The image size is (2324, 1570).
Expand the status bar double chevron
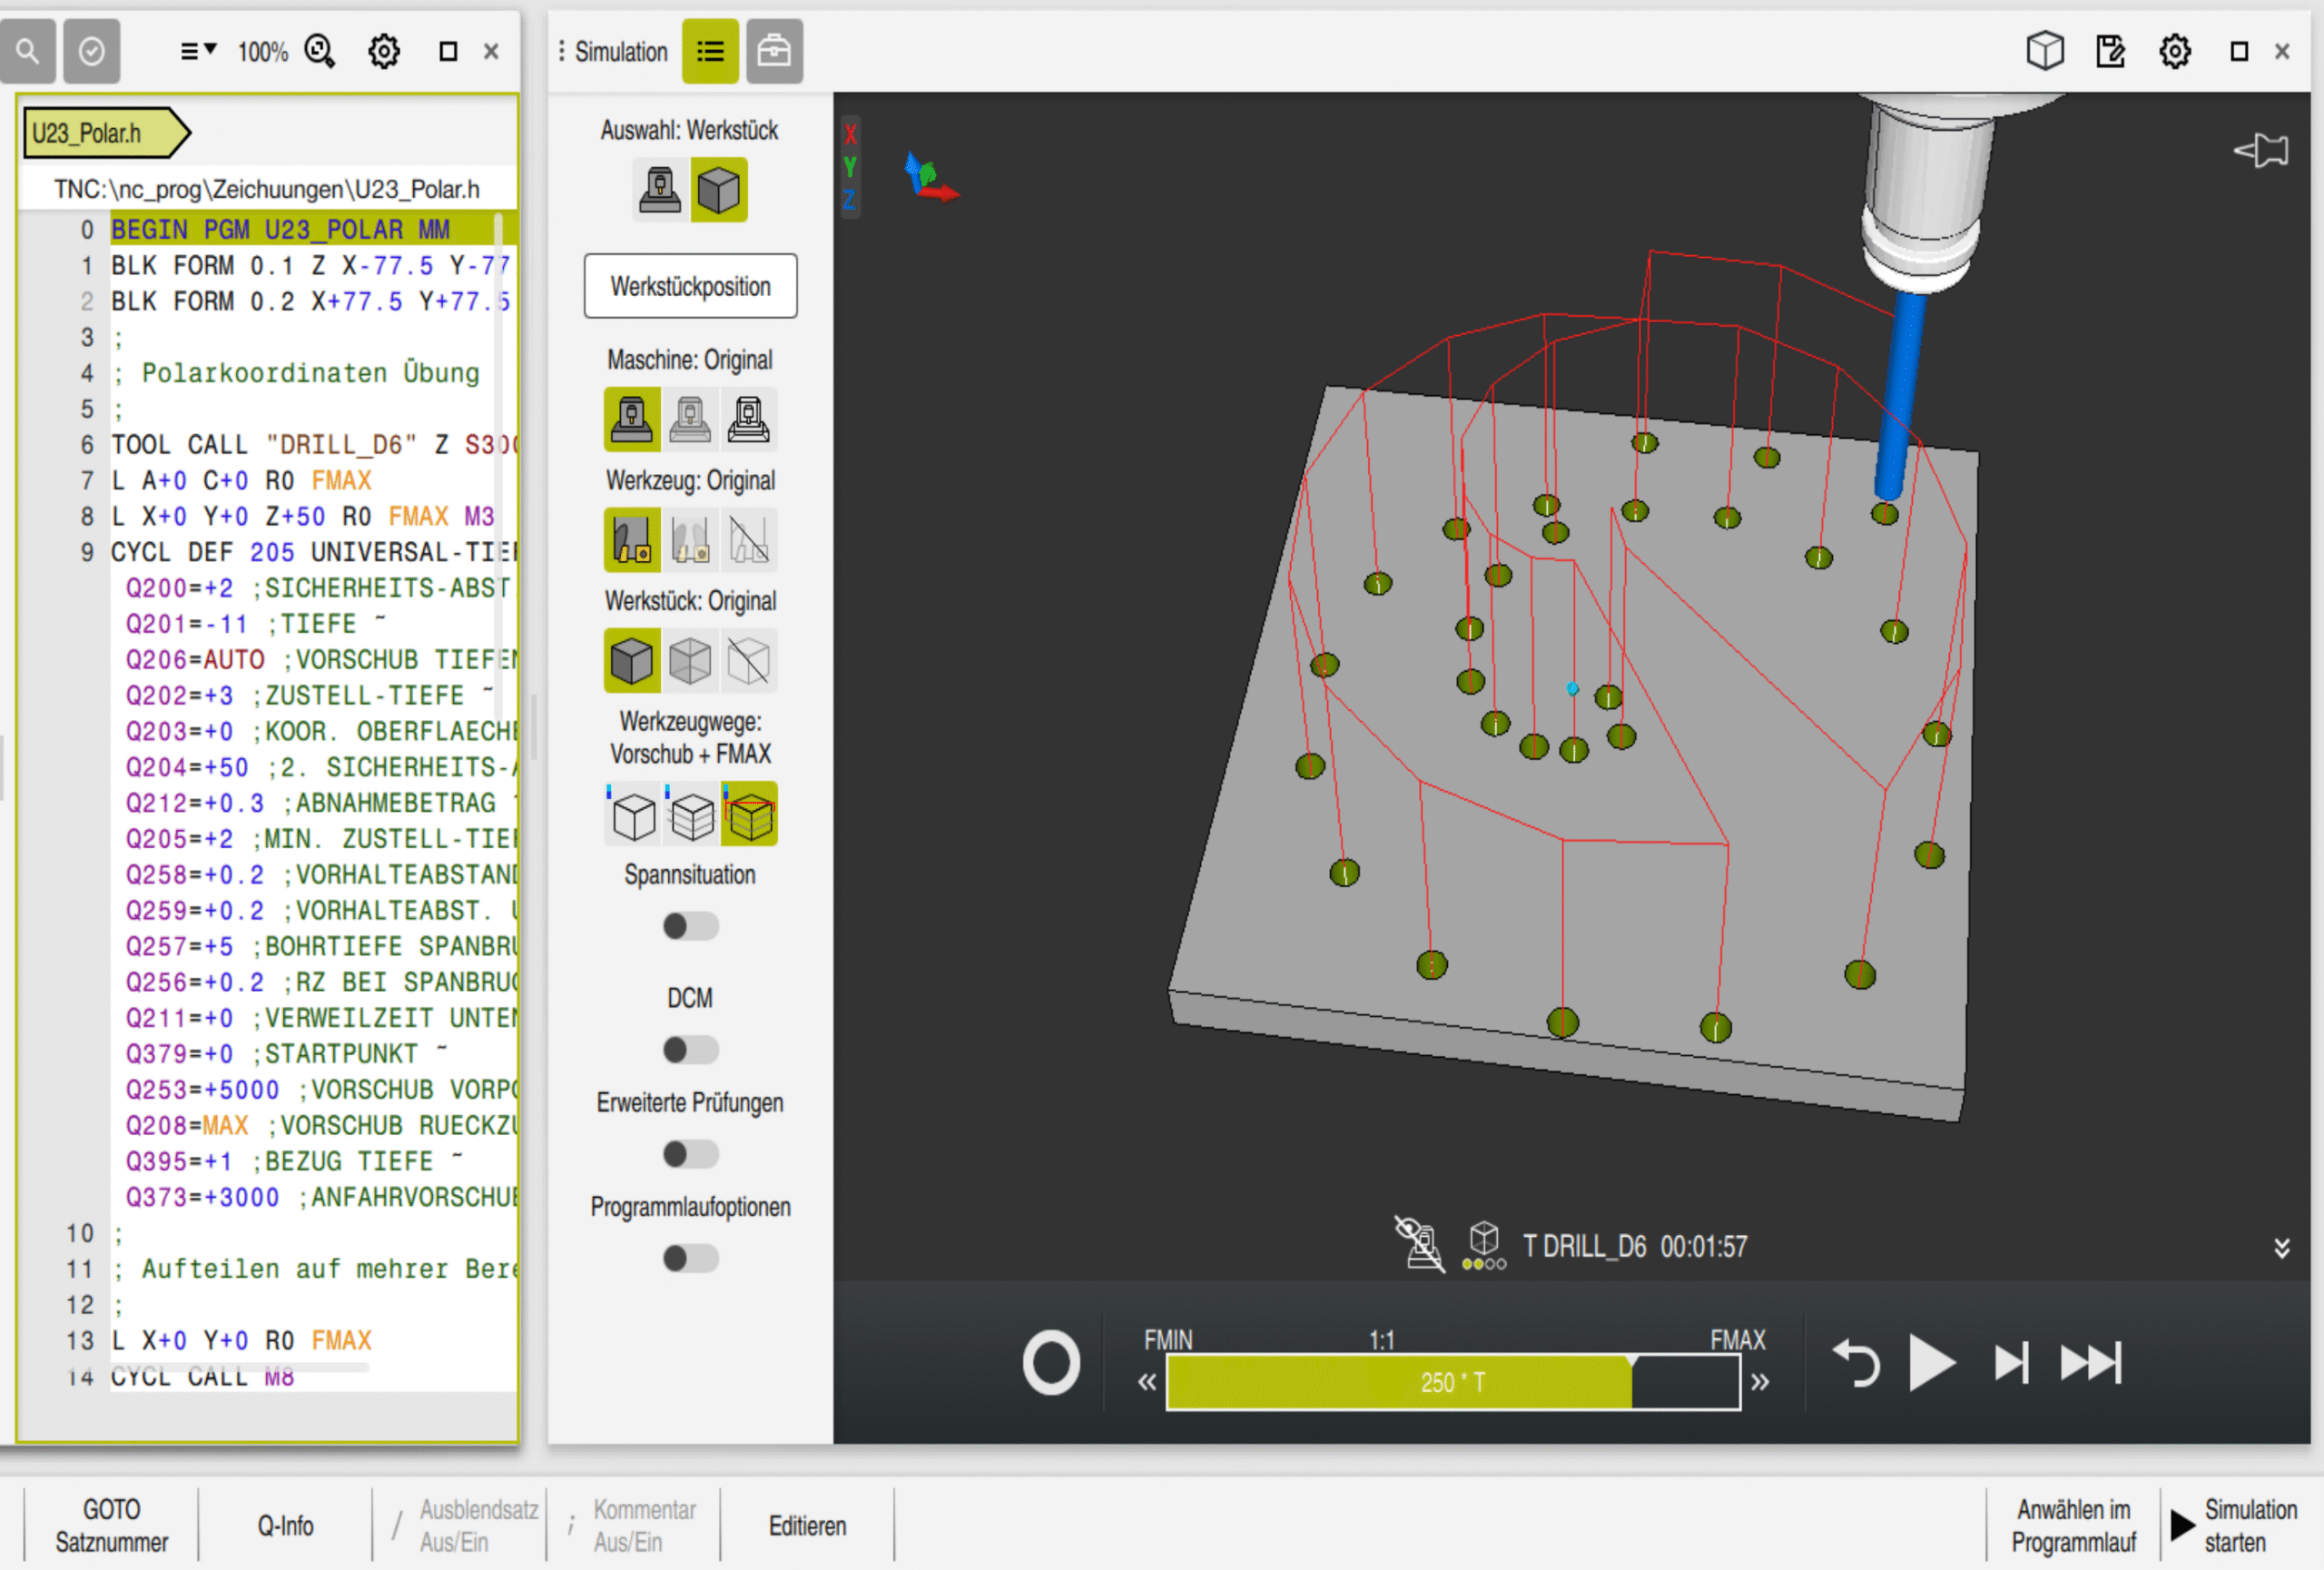click(x=2281, y=1247)
